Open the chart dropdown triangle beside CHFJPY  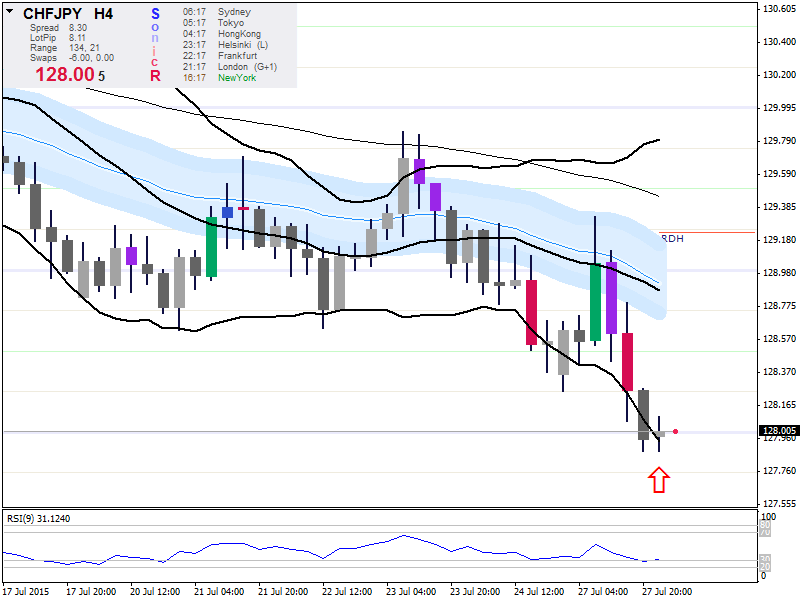pyautogui.click(x=10, y=13)
